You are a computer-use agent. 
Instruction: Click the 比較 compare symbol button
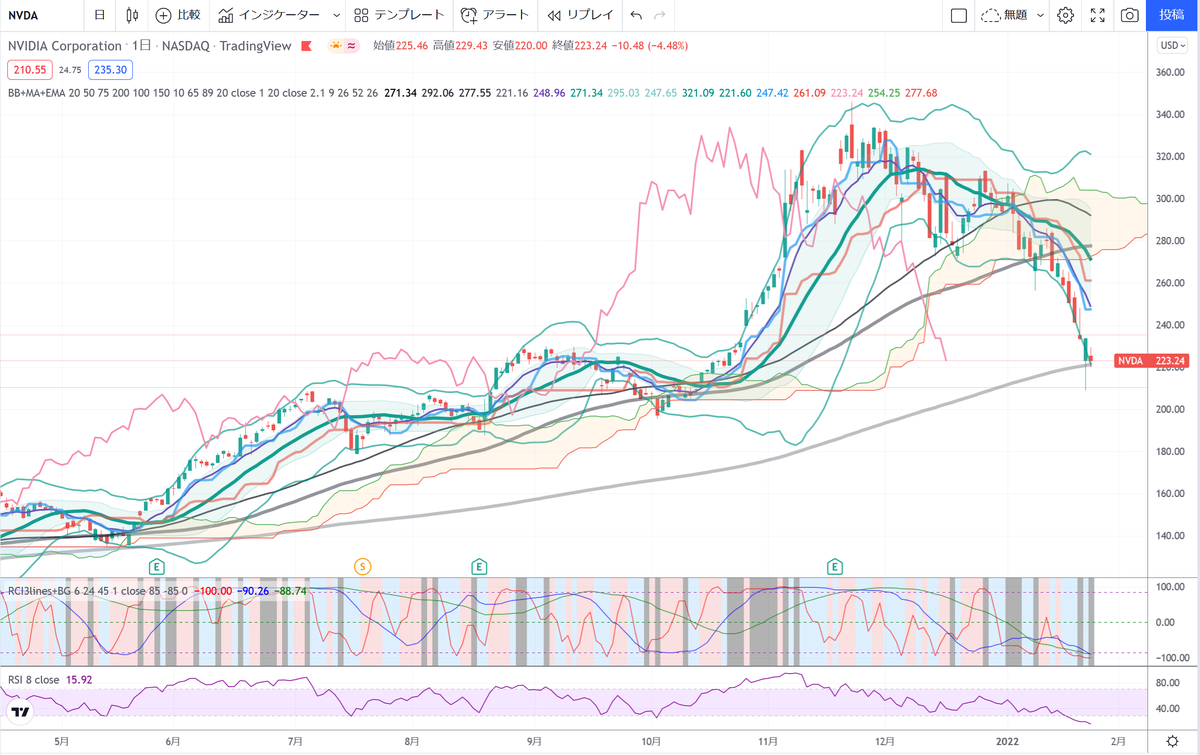pyautogui.click(x=178, y=15)
